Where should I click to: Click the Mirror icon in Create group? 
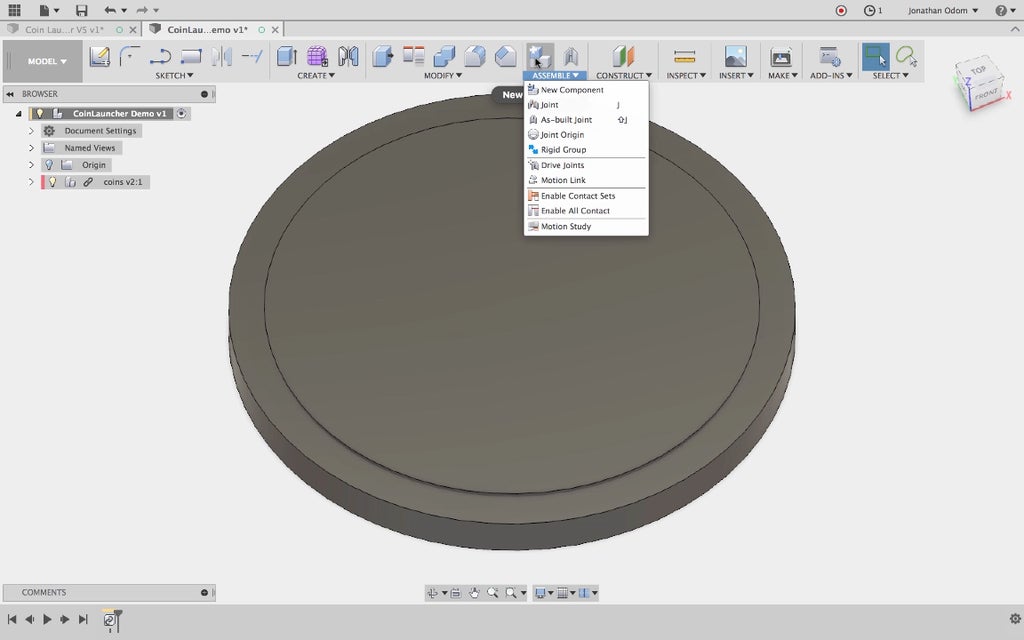click(x=348, y=56)
